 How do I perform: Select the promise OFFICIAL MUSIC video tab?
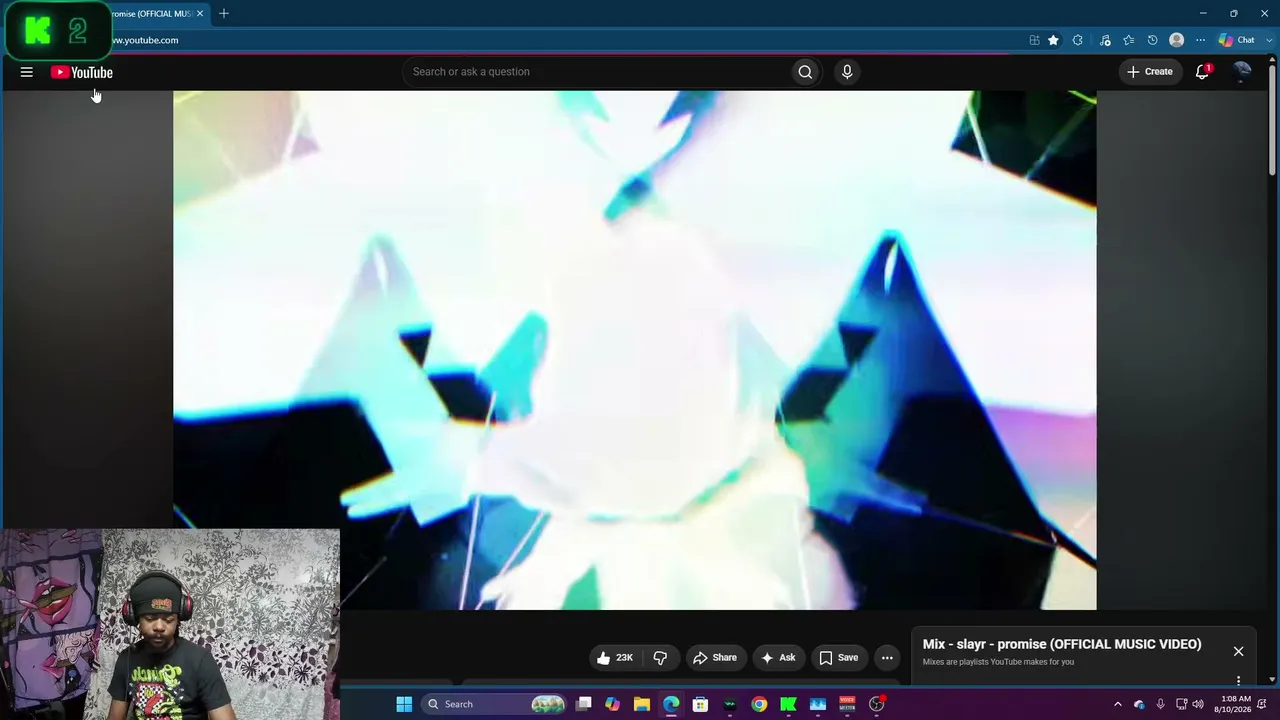click(150, 13)
